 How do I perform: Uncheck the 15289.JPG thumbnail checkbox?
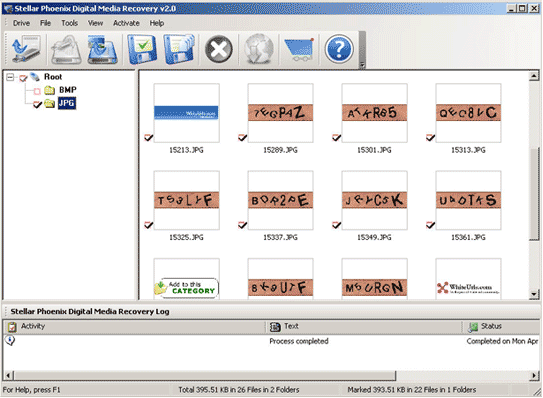click(242, 138)
